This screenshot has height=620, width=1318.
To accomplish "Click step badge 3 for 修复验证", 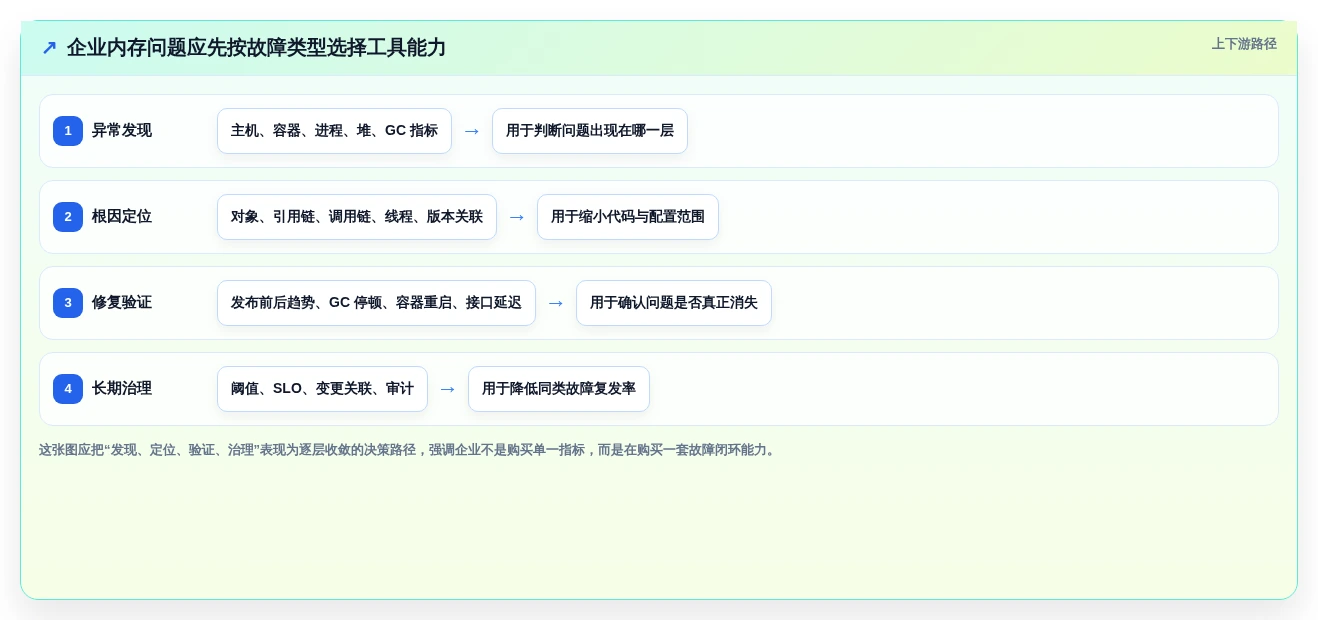I will (x=68, y=303).
